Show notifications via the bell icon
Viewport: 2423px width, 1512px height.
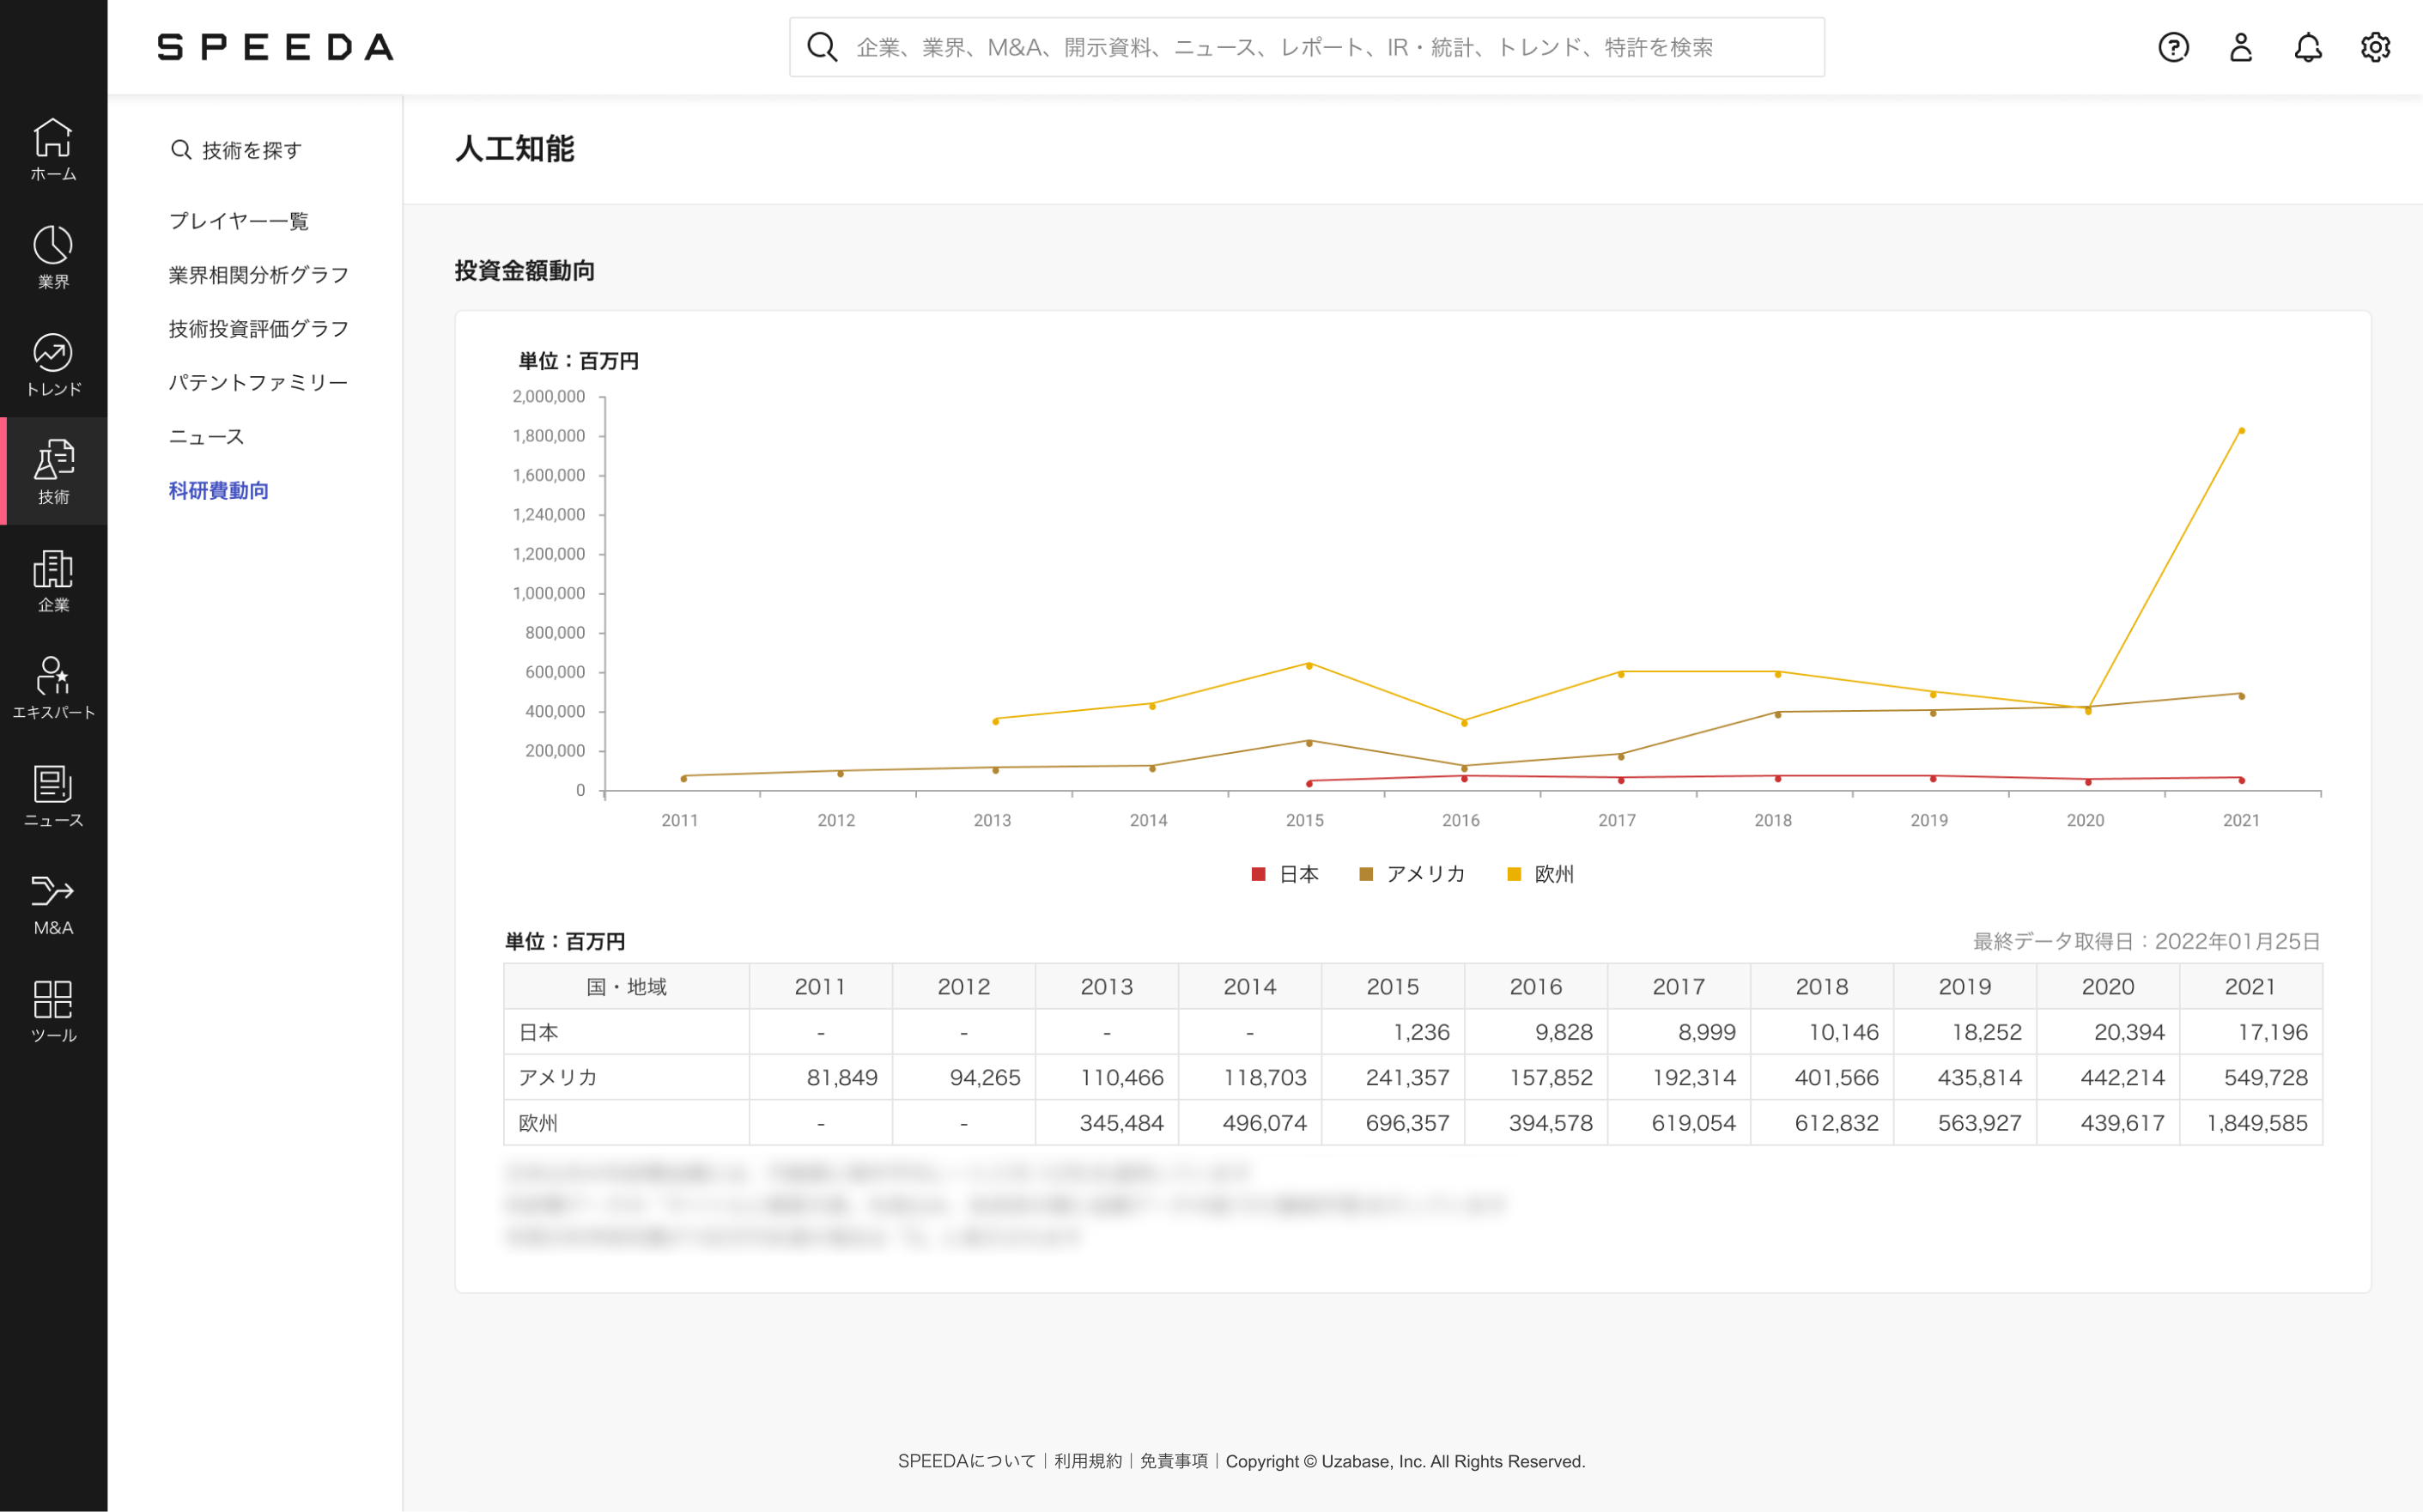(x=2307, y=47)
